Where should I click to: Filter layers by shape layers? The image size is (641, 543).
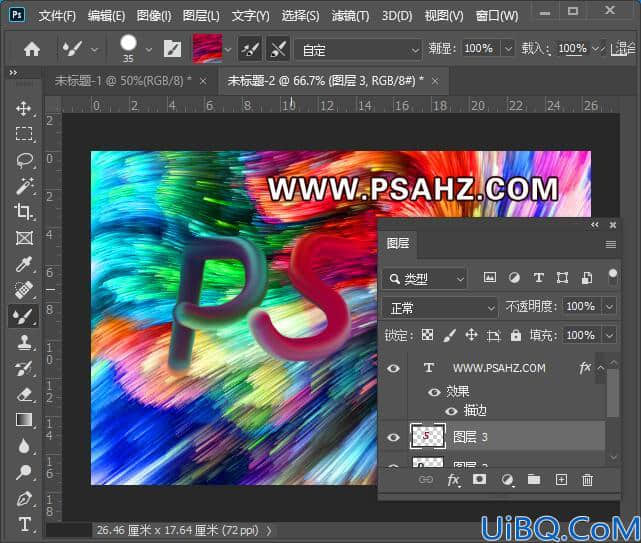563,278
